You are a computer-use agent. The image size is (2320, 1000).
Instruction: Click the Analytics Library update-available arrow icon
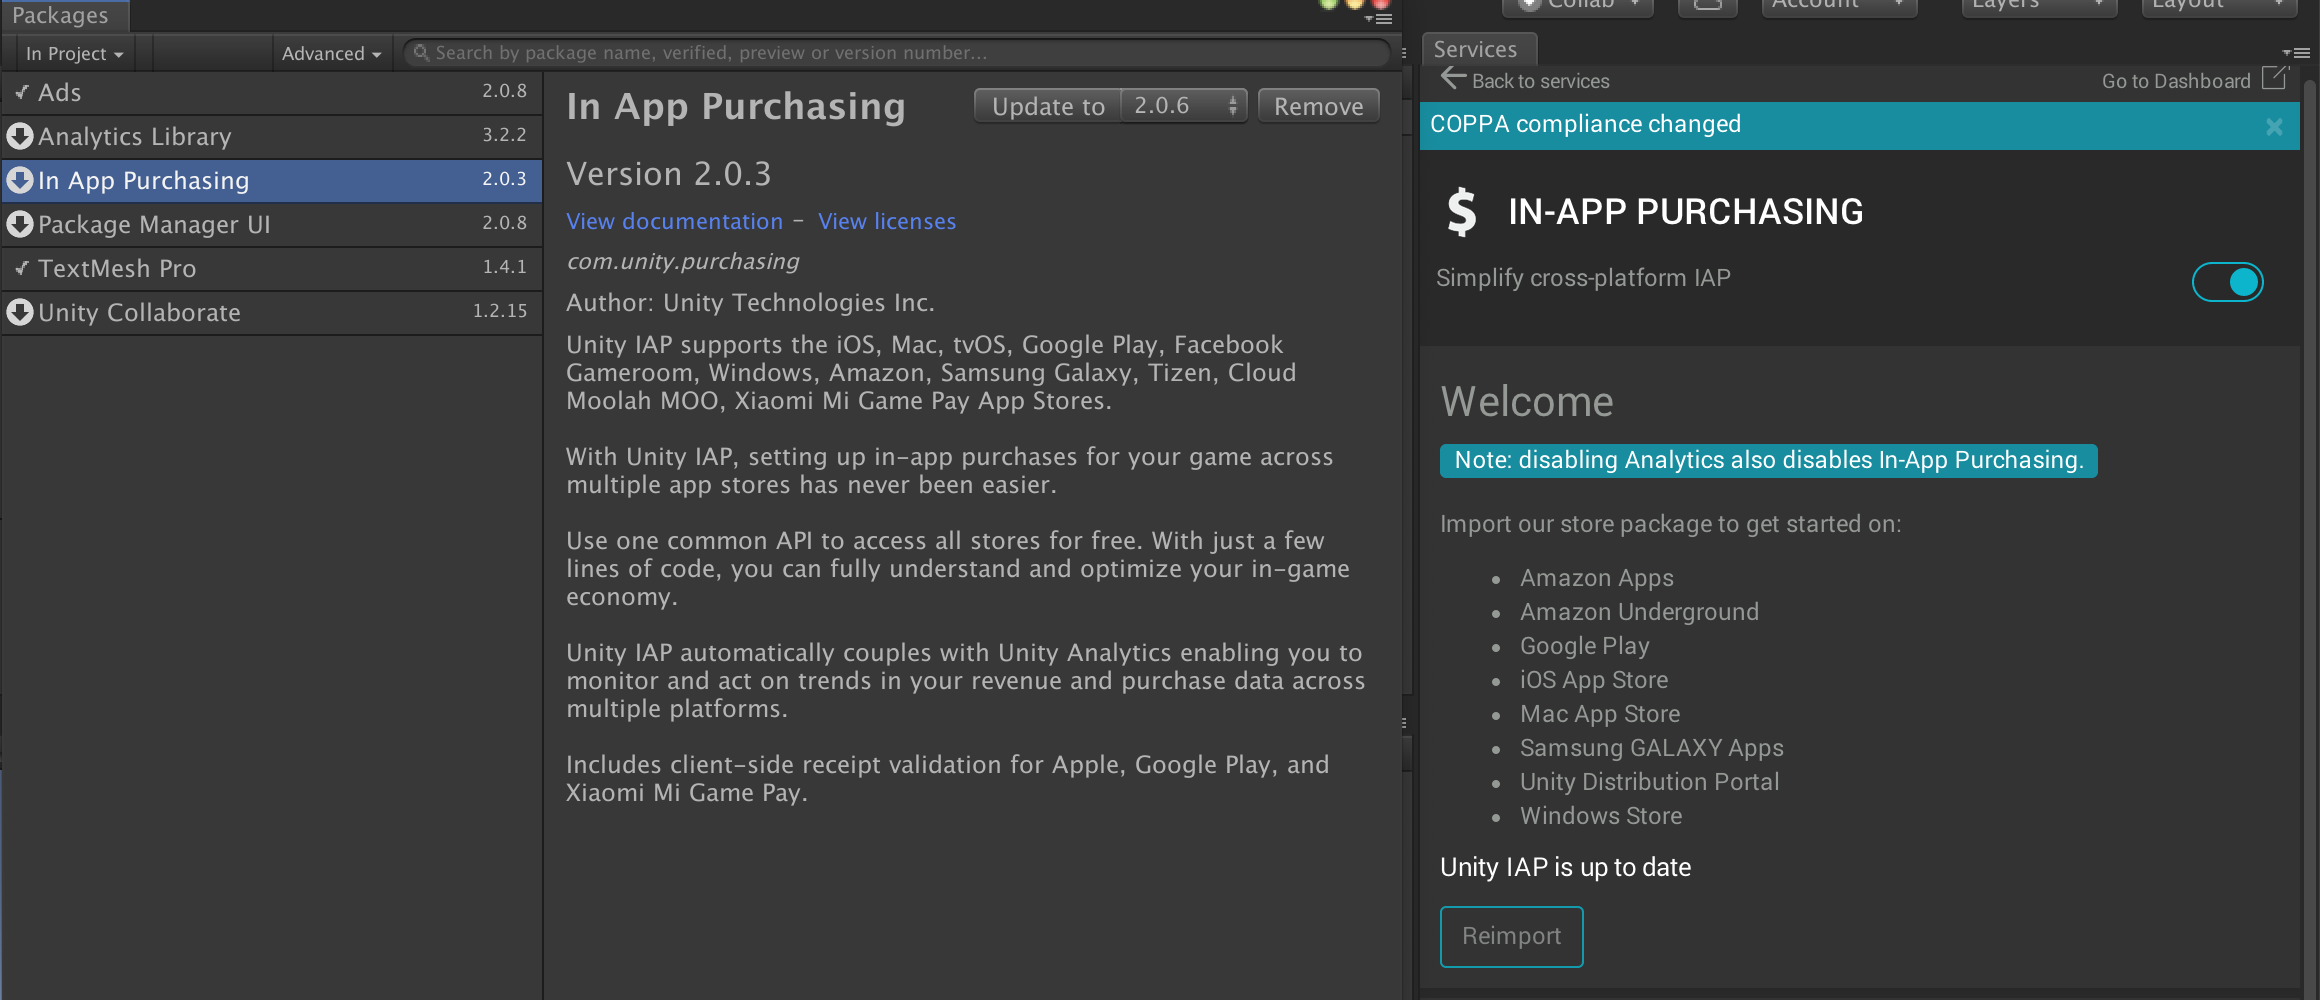point(20,136)
